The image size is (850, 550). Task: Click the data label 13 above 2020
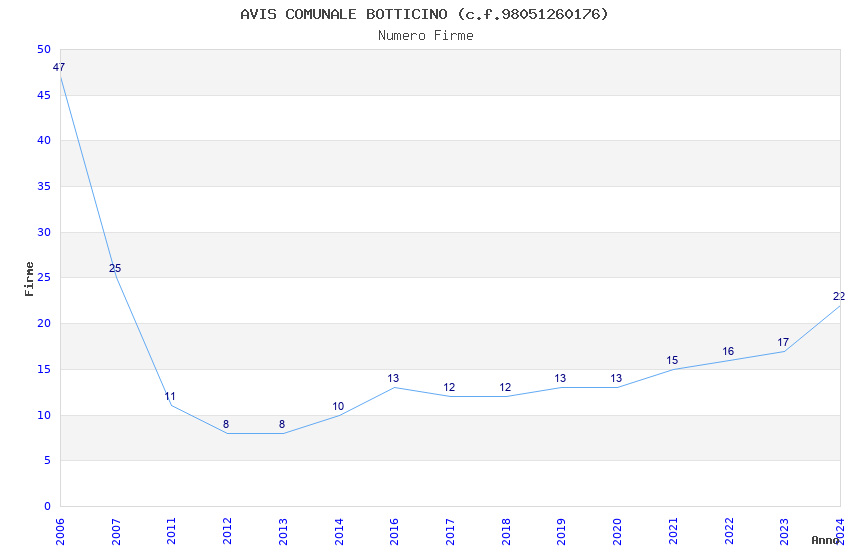tap(616, 378)
